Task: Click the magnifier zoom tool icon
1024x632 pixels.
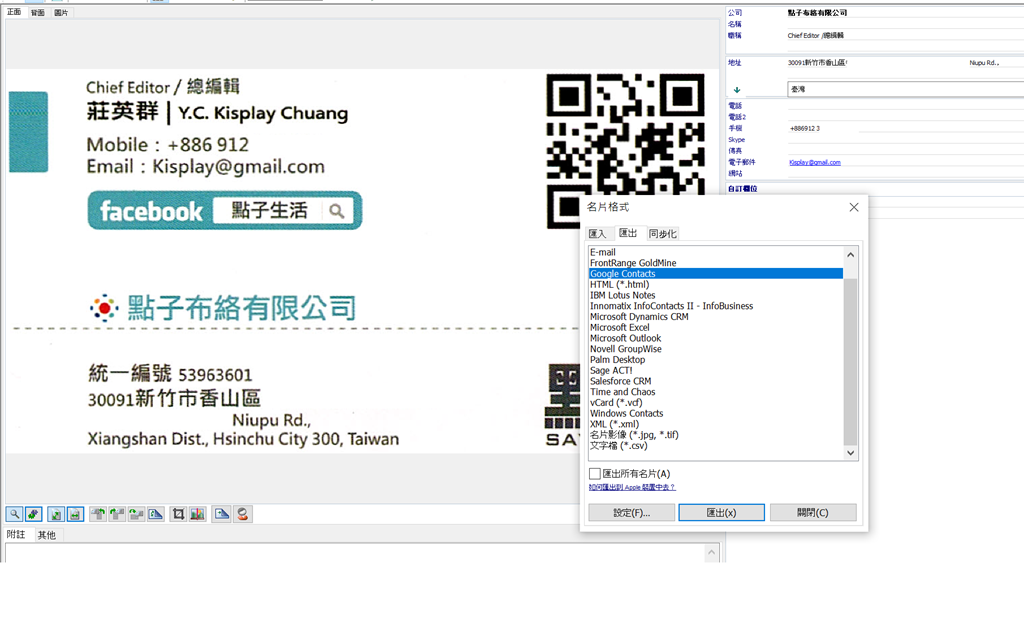Action: [x=15, y=514]
